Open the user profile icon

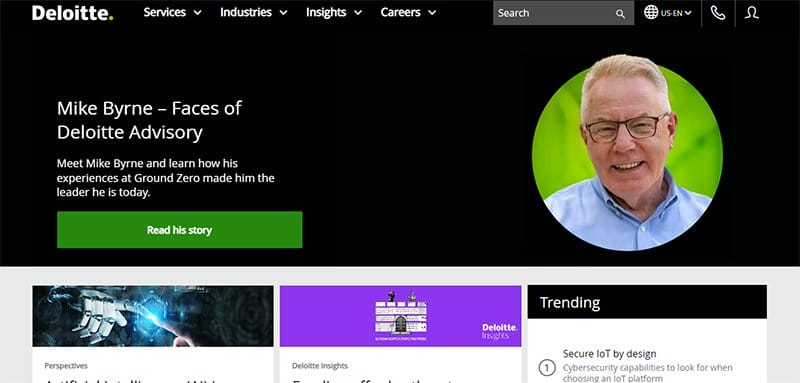752,13
